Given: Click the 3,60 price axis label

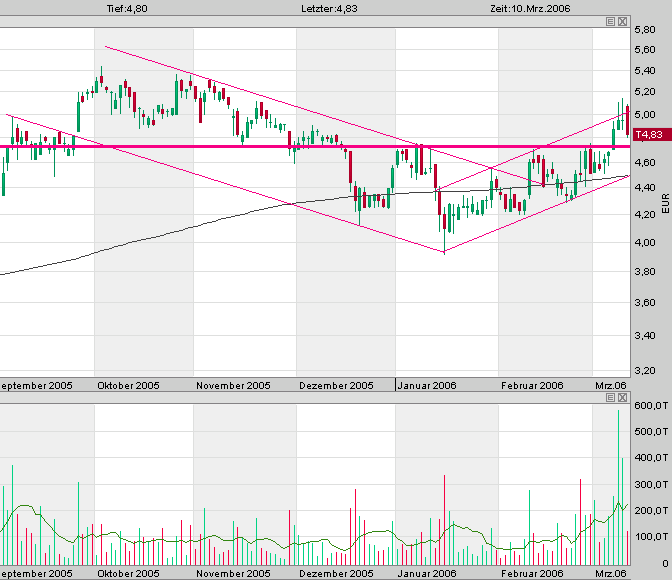Looking at the screenshot, I should (645, 303).
